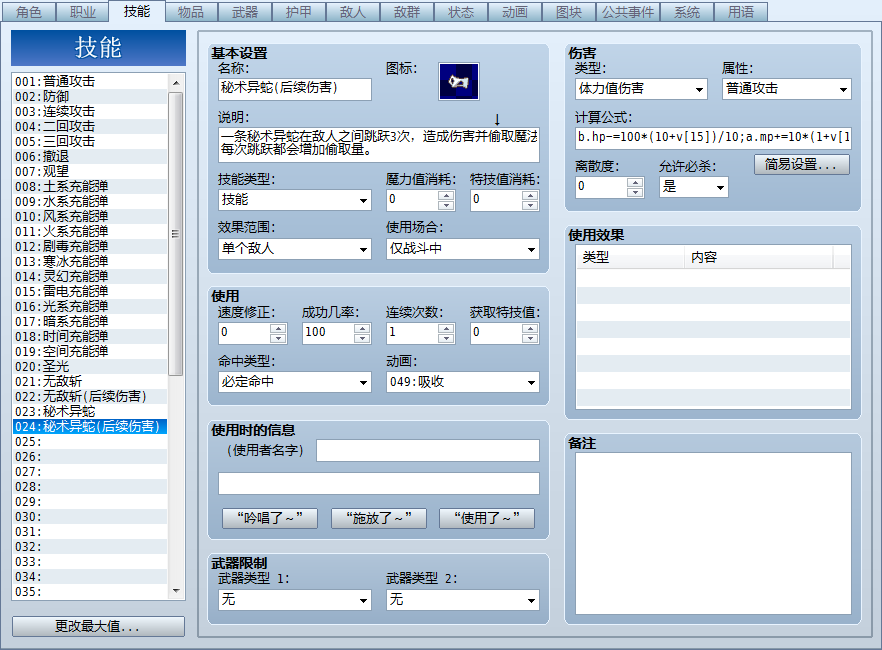The image size is (882, 650).
Task: Click the skill list scroll down arrow
Action: point(176,591)
